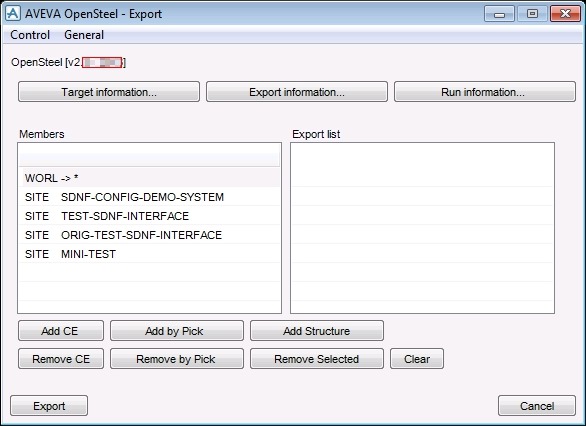Open Run information dialog
Image resolution: width=586 pixels, height=426 pixels.
485,92
